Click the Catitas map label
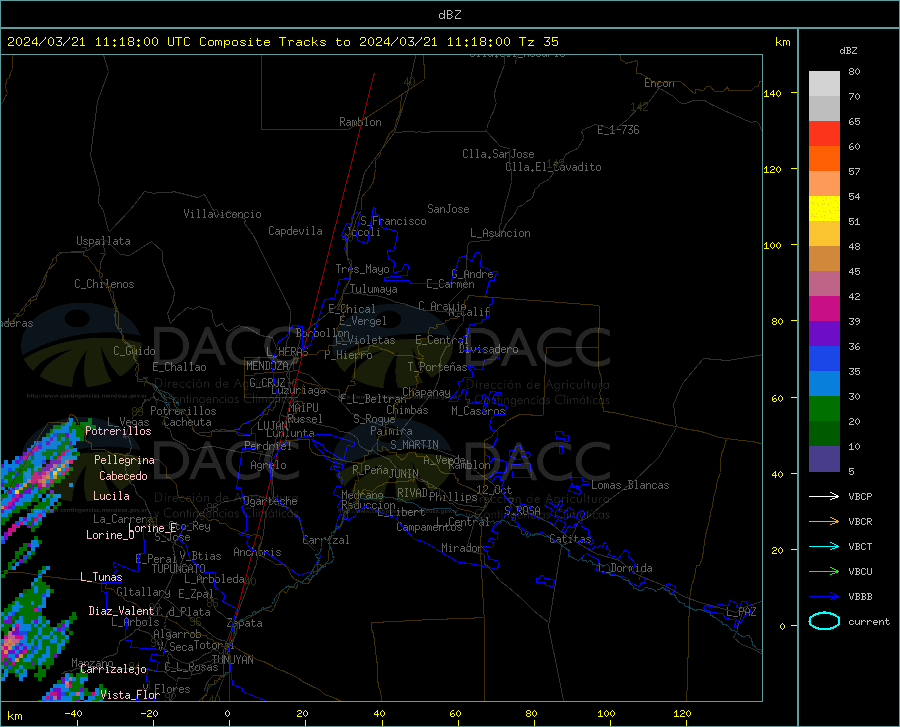 (570, 539)
